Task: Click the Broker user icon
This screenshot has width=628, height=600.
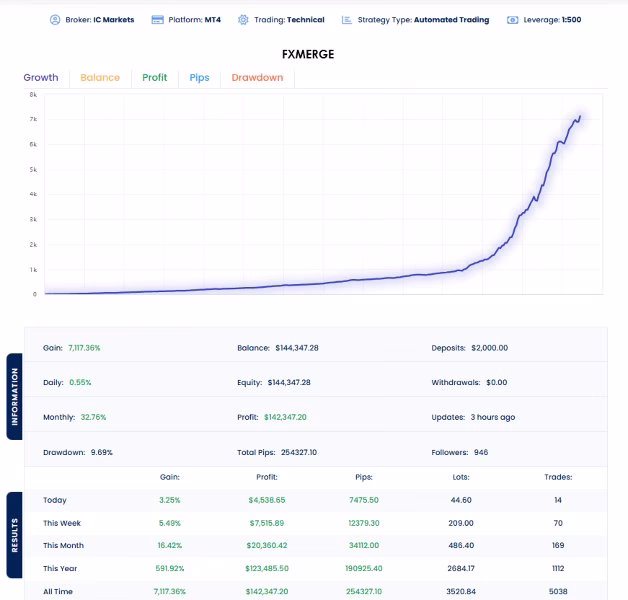Action: pos(55,20)
